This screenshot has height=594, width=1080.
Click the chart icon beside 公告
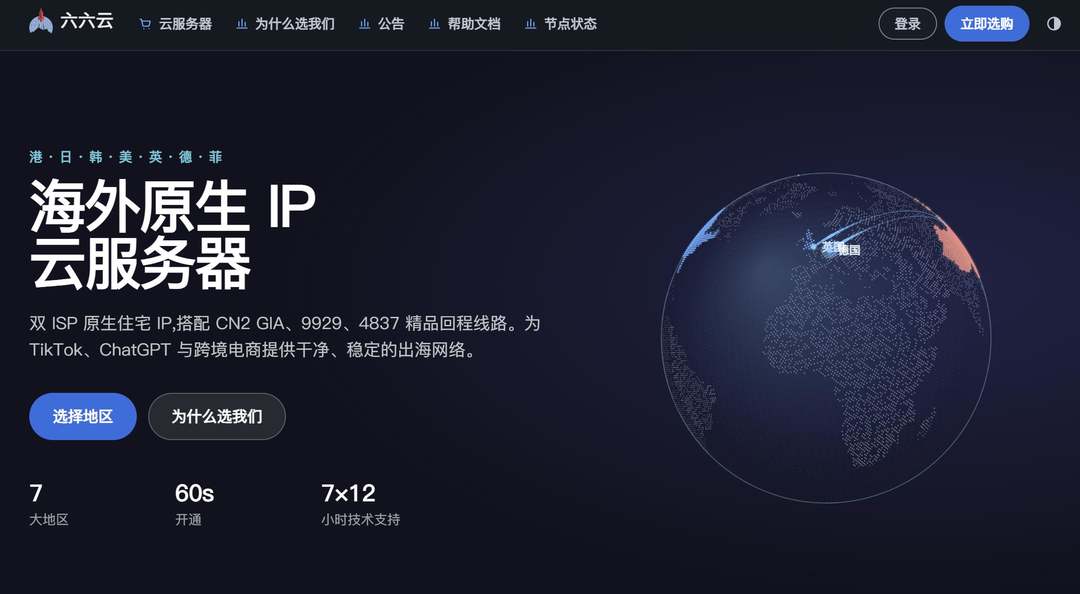(x=364, y=24)
